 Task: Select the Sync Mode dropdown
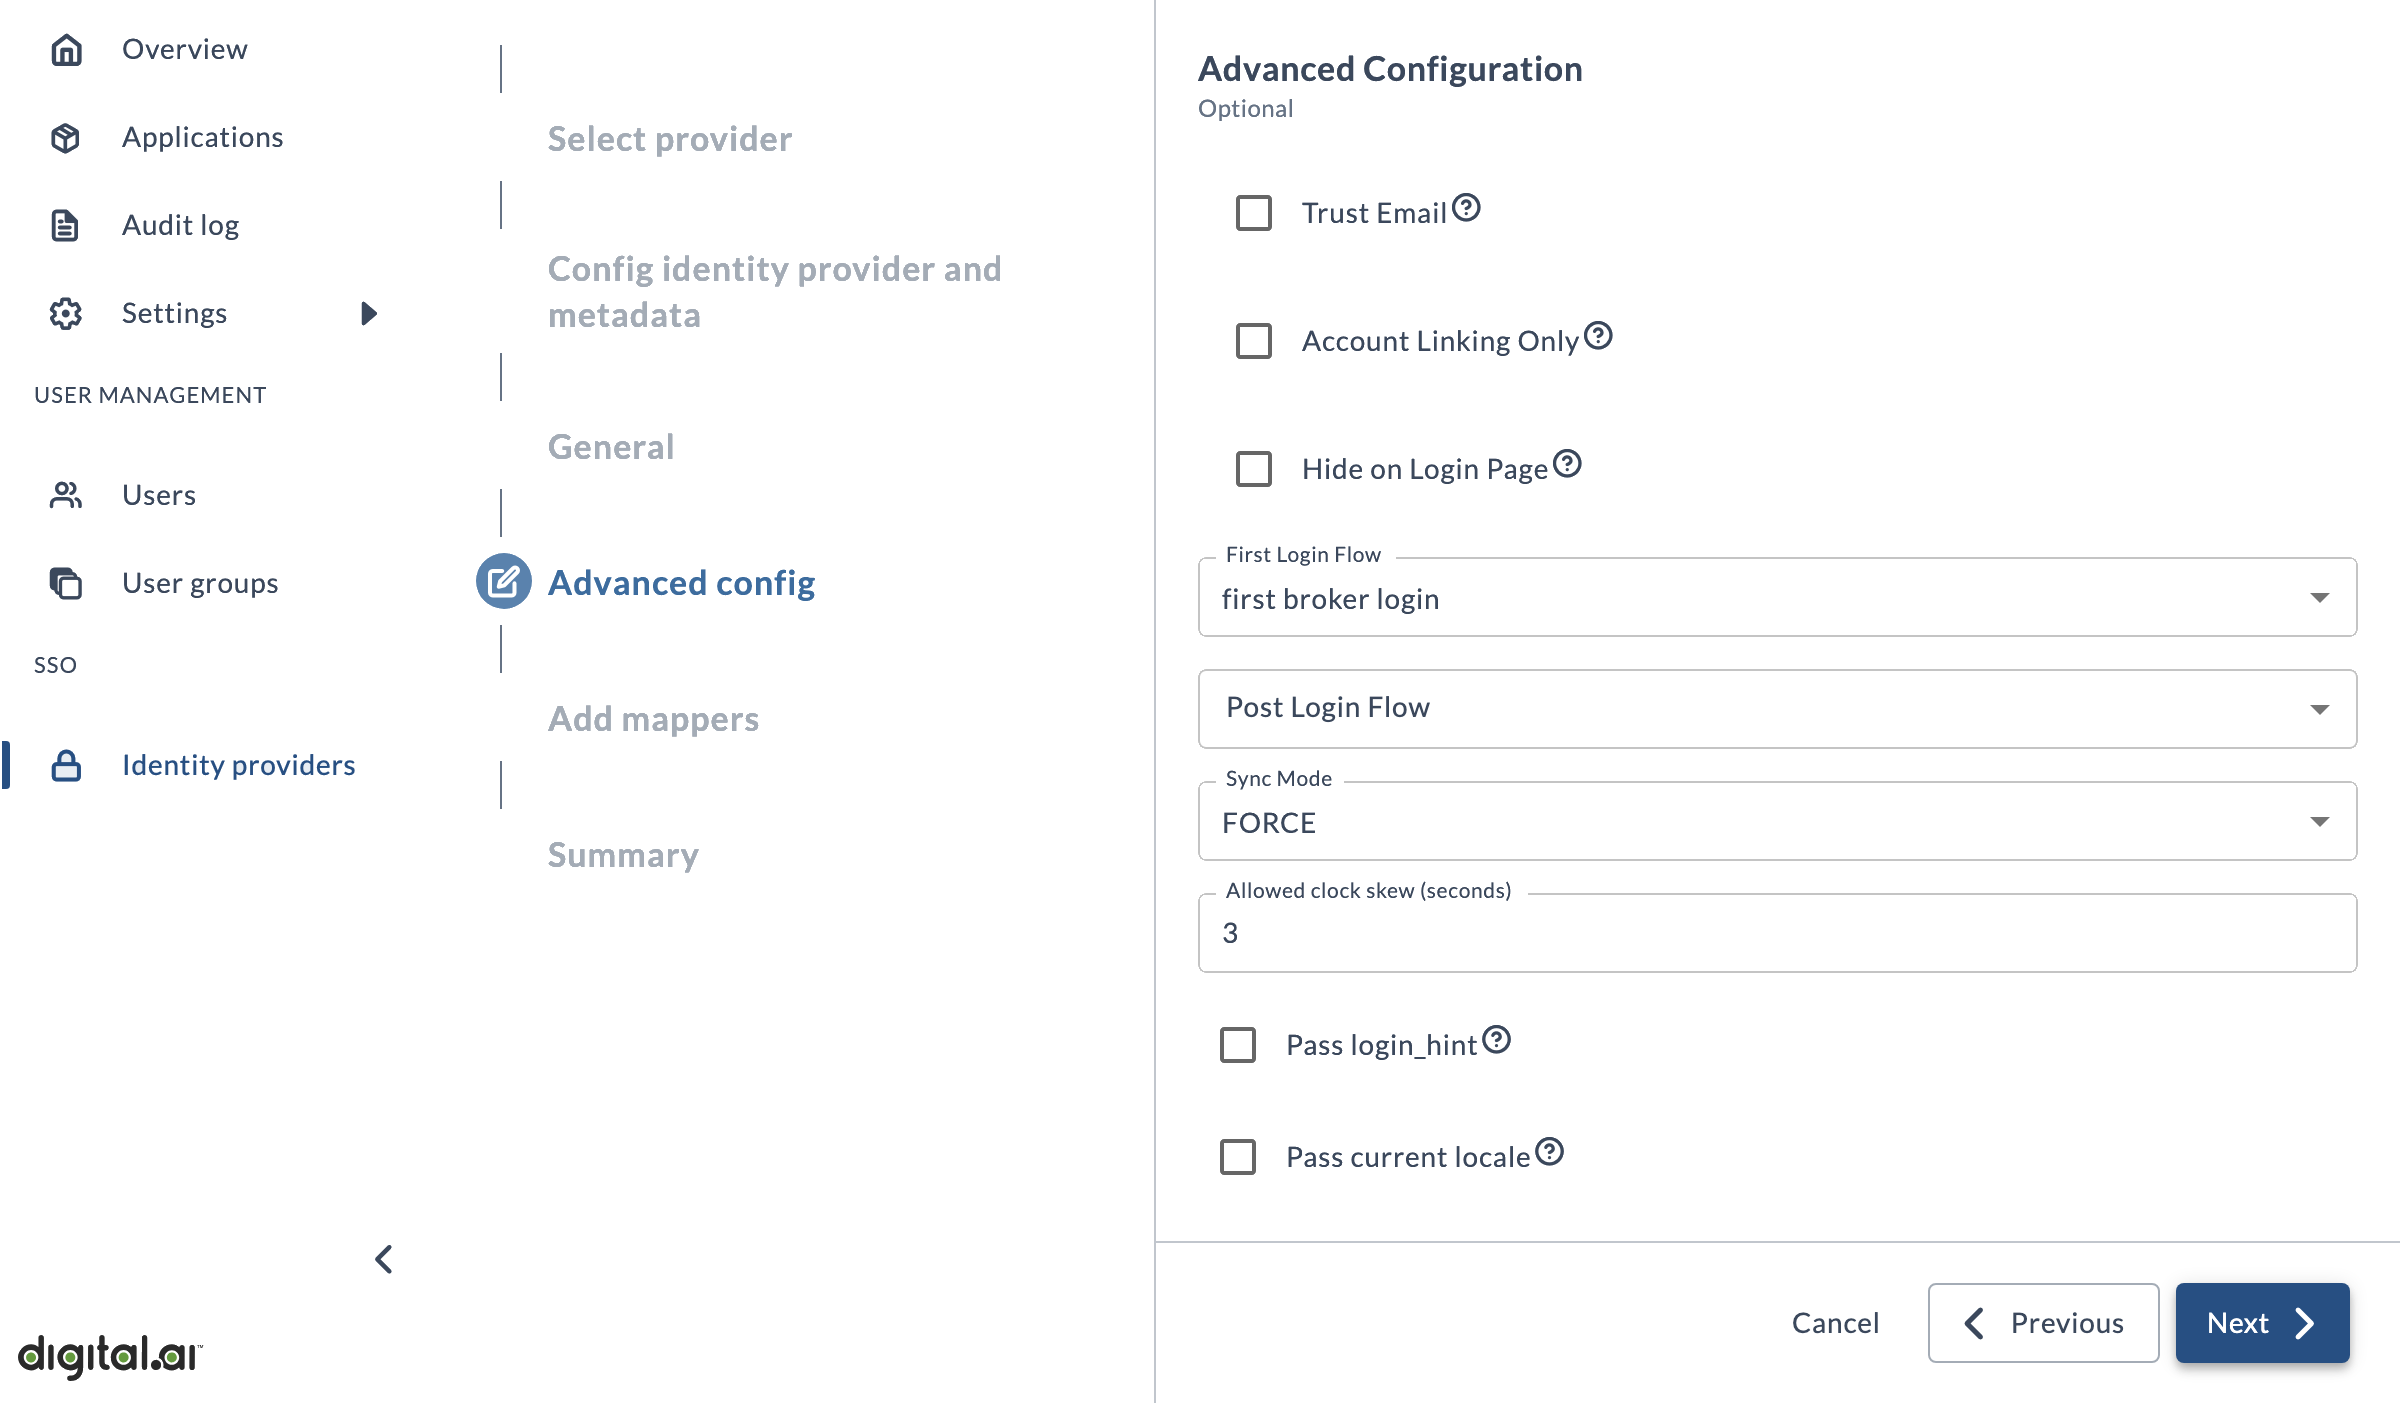(x=1777, y=818)
